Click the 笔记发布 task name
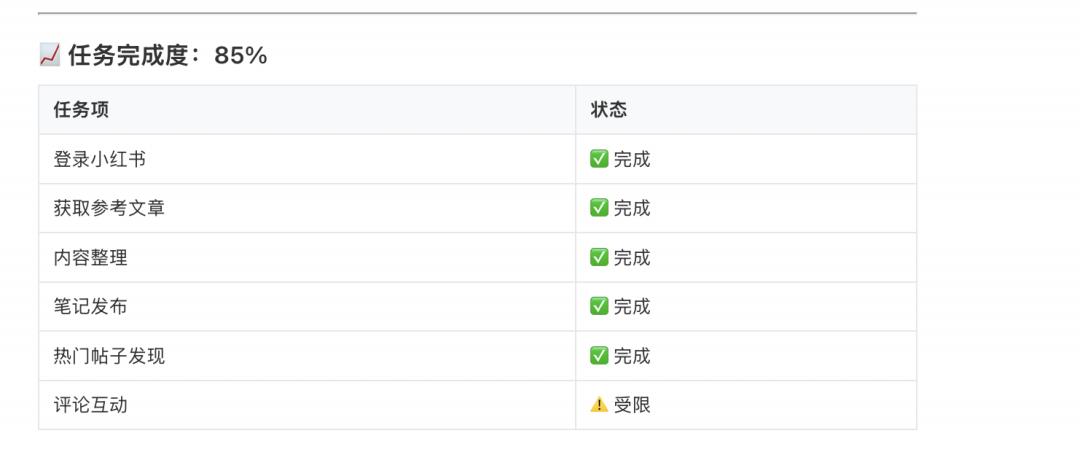 [90, 307]
